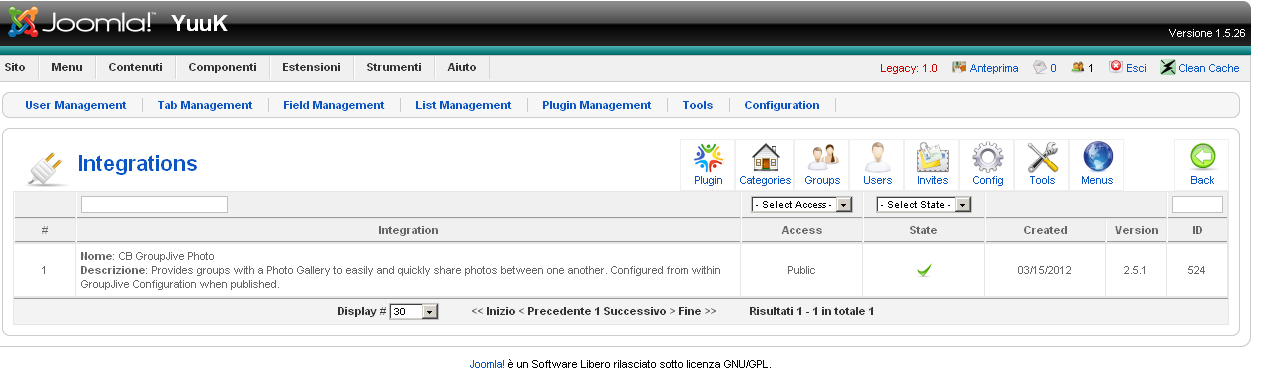Screen dimensions: 1261x383
Task: Click the ID value 524
Action: (x=1197, y=270)
